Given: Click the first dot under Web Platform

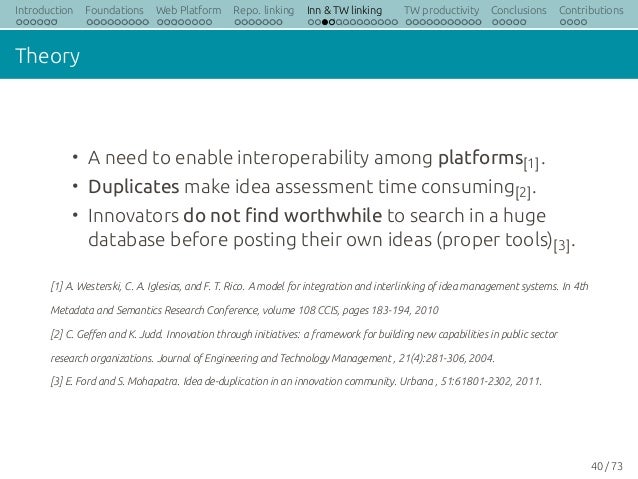Looking at the screenshot, I should 160,22.
